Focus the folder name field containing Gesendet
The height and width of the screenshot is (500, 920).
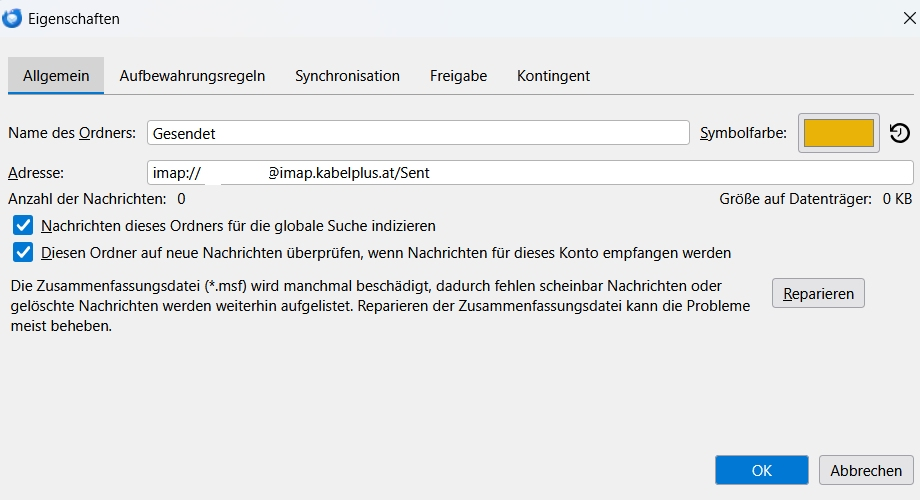point(418,133)
